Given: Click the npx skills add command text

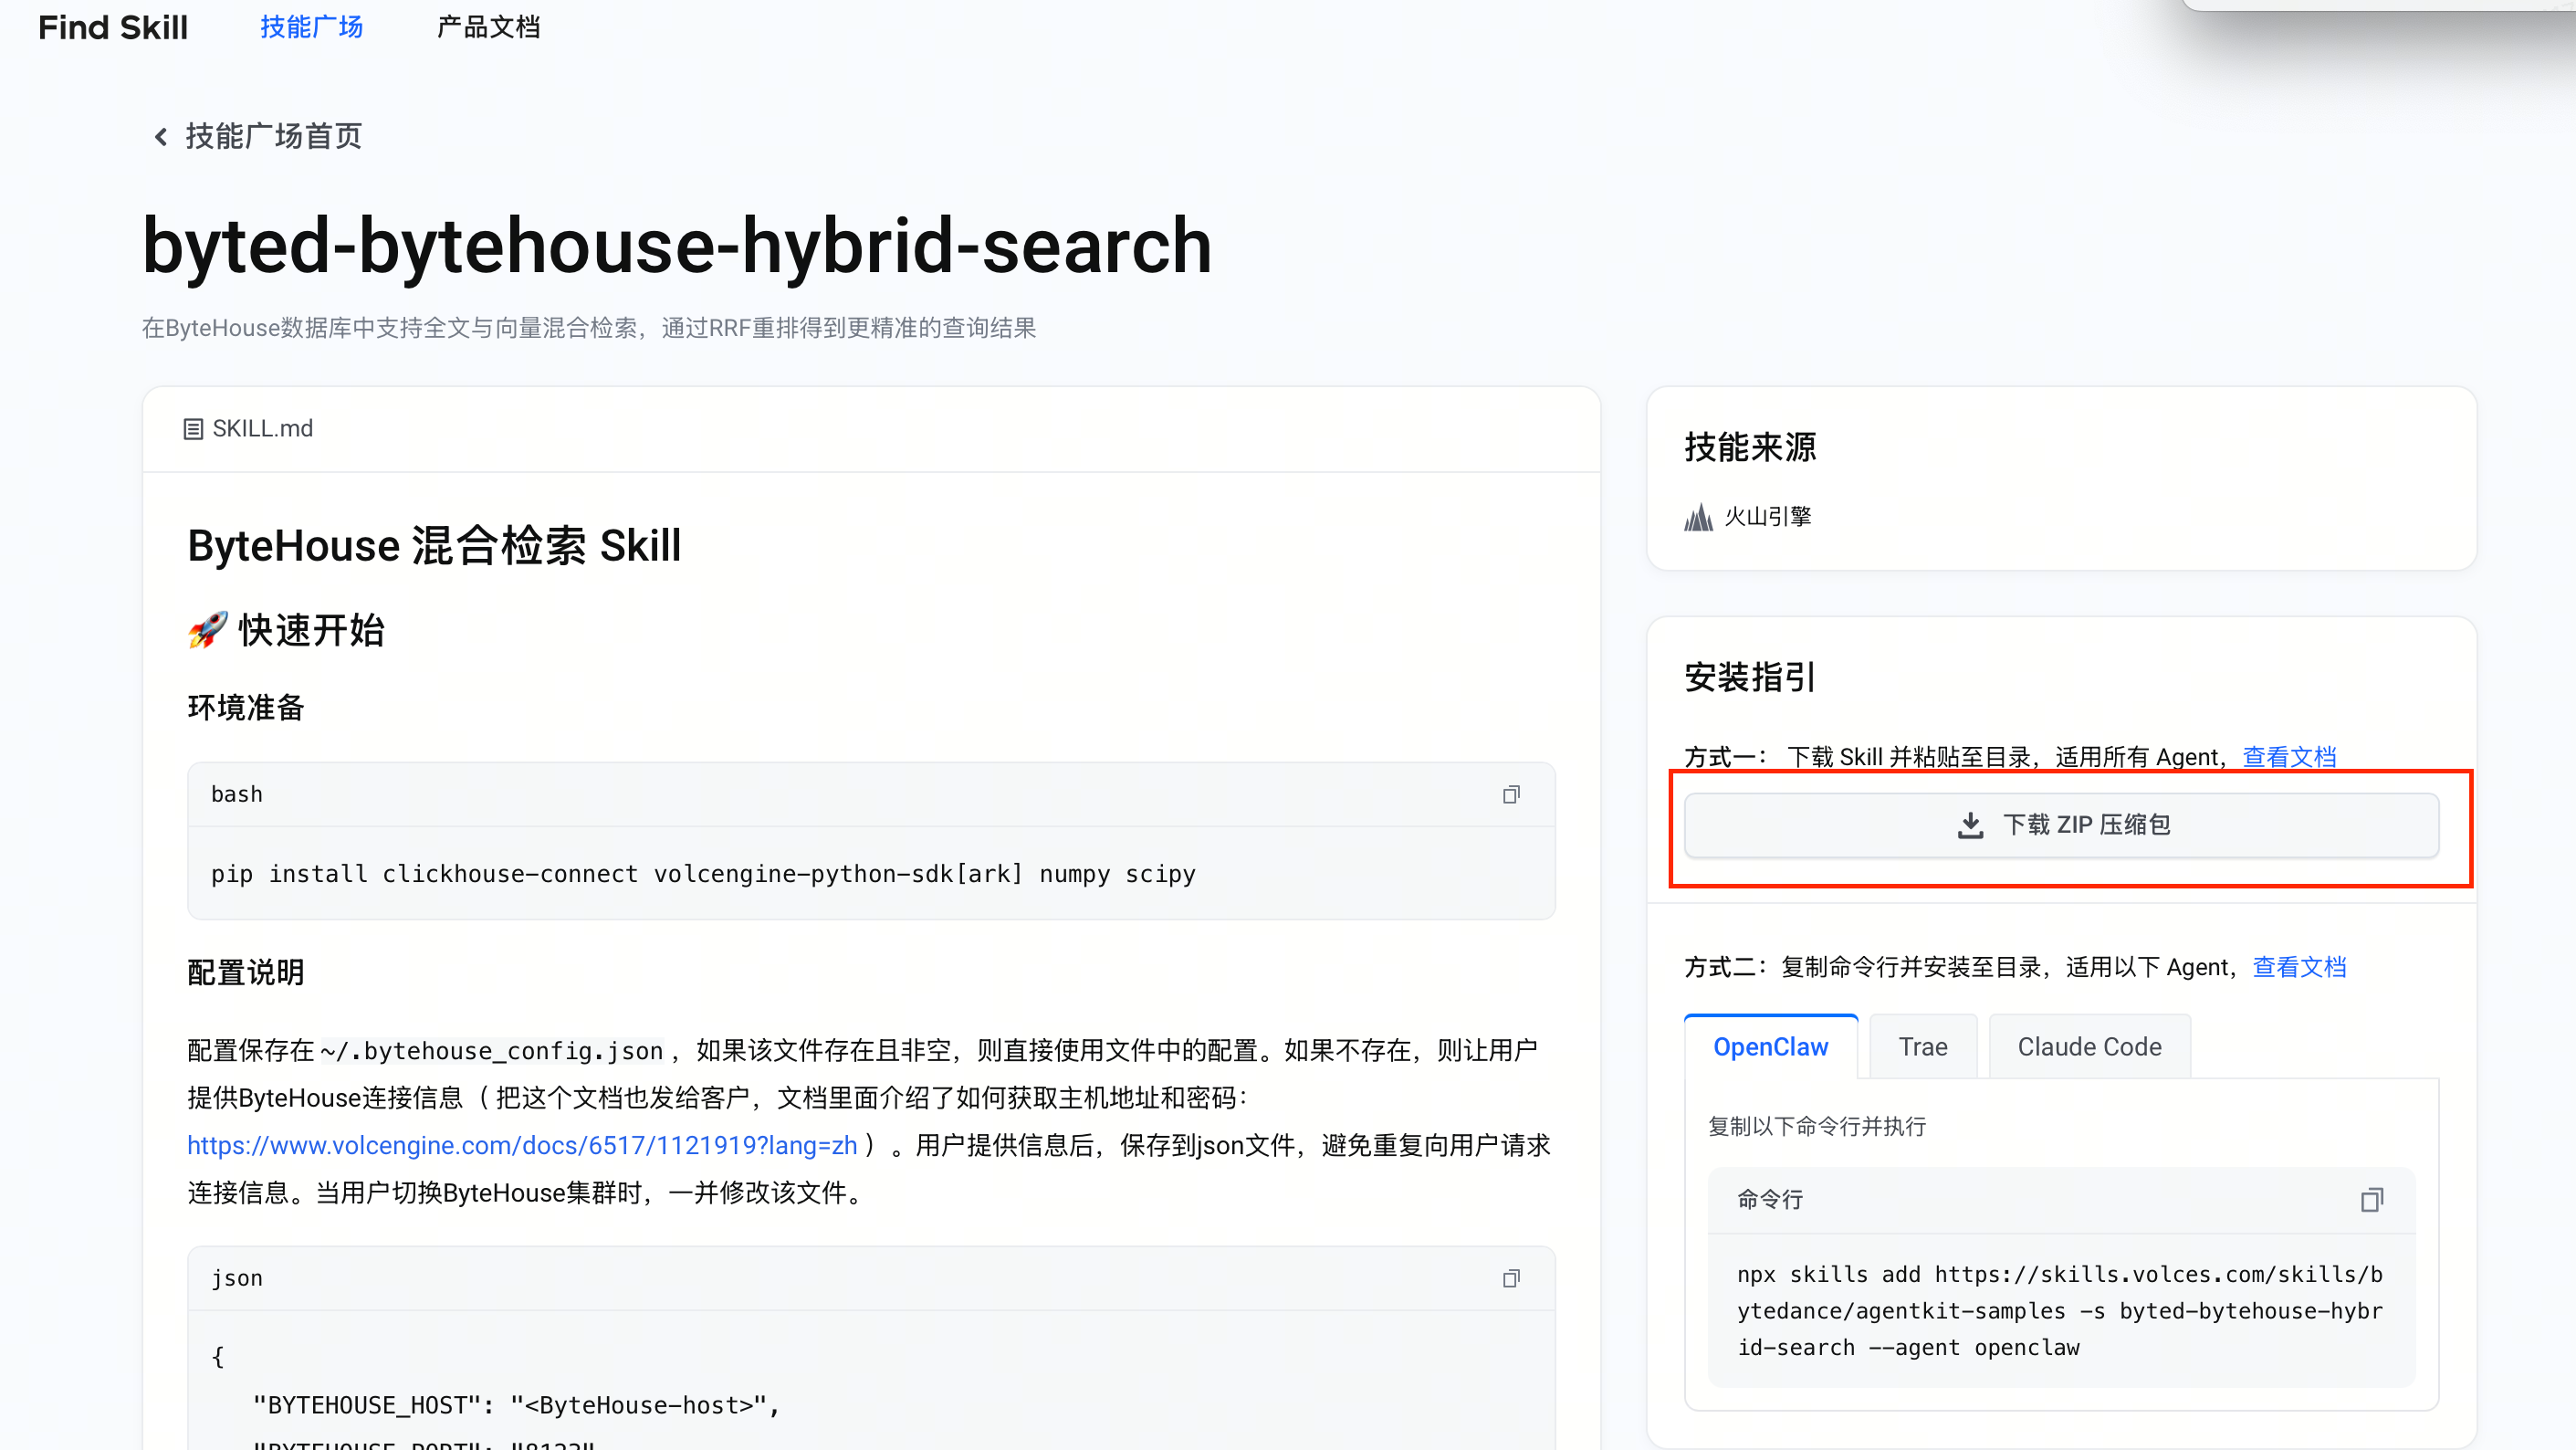Looking at the screenshot, I should pyautogui.click(x=2060, y=1311).
